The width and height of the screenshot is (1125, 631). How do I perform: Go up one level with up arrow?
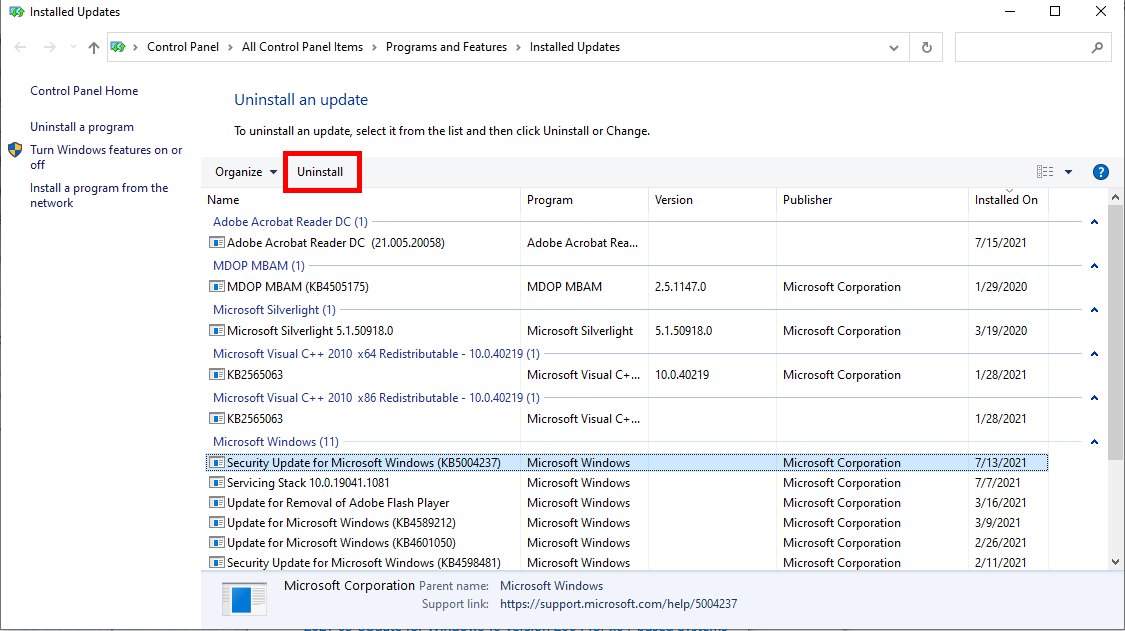click(93, 47)
